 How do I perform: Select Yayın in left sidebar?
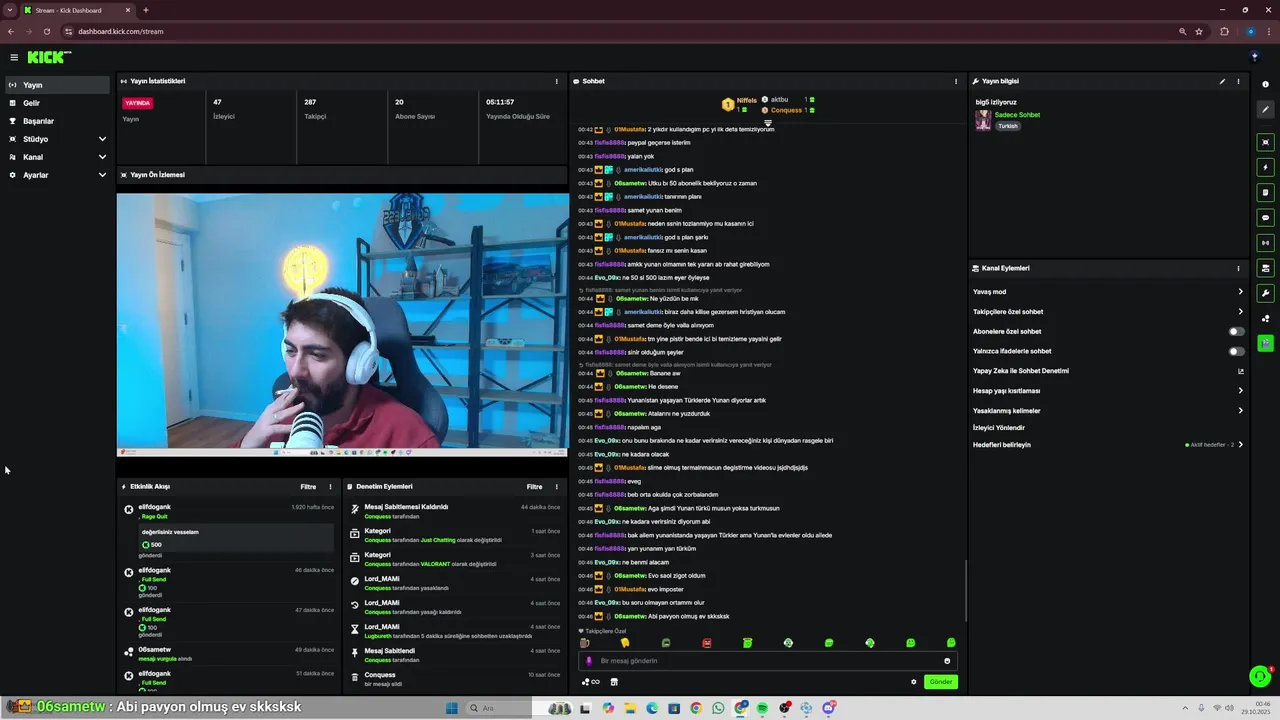click(57, 85)
